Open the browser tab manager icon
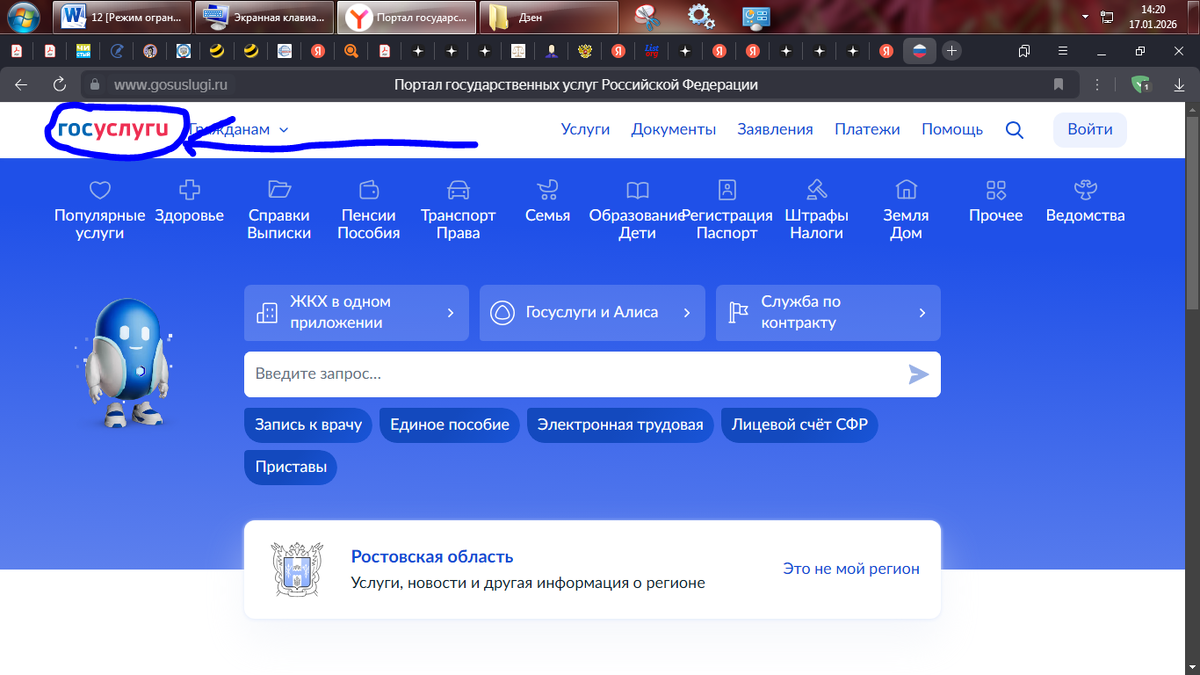 1024,50
